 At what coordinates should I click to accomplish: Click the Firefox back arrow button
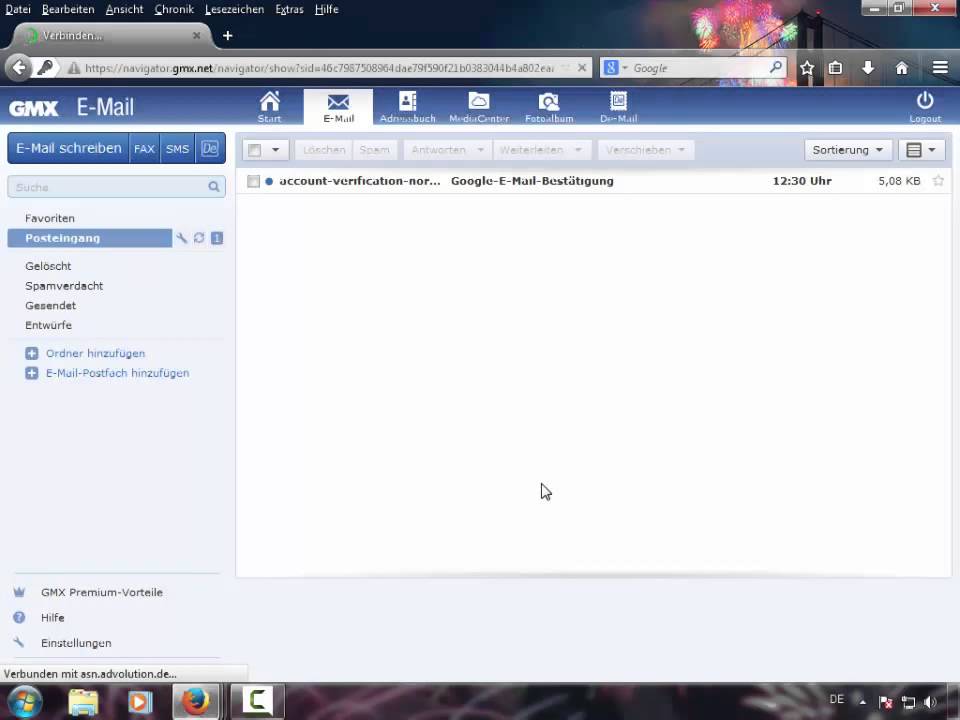click(19, 67)
